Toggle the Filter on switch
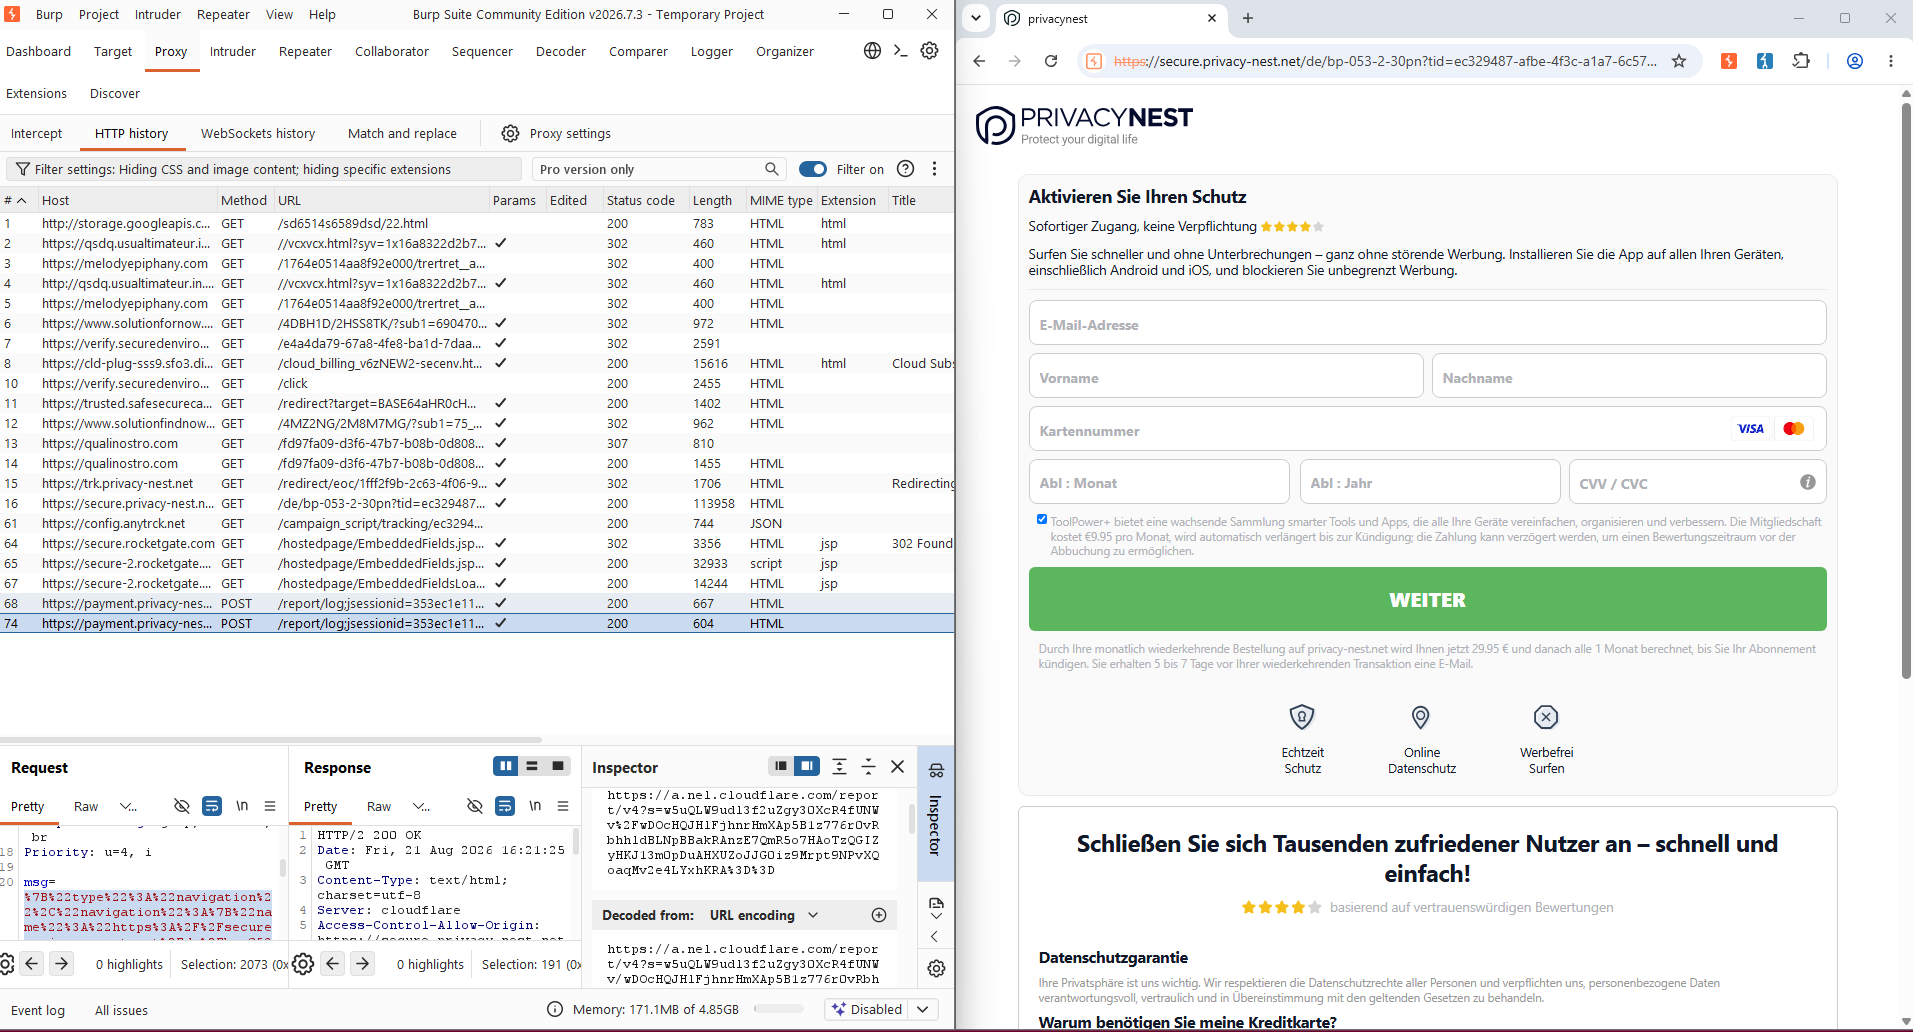 click(x=813, y=169)
